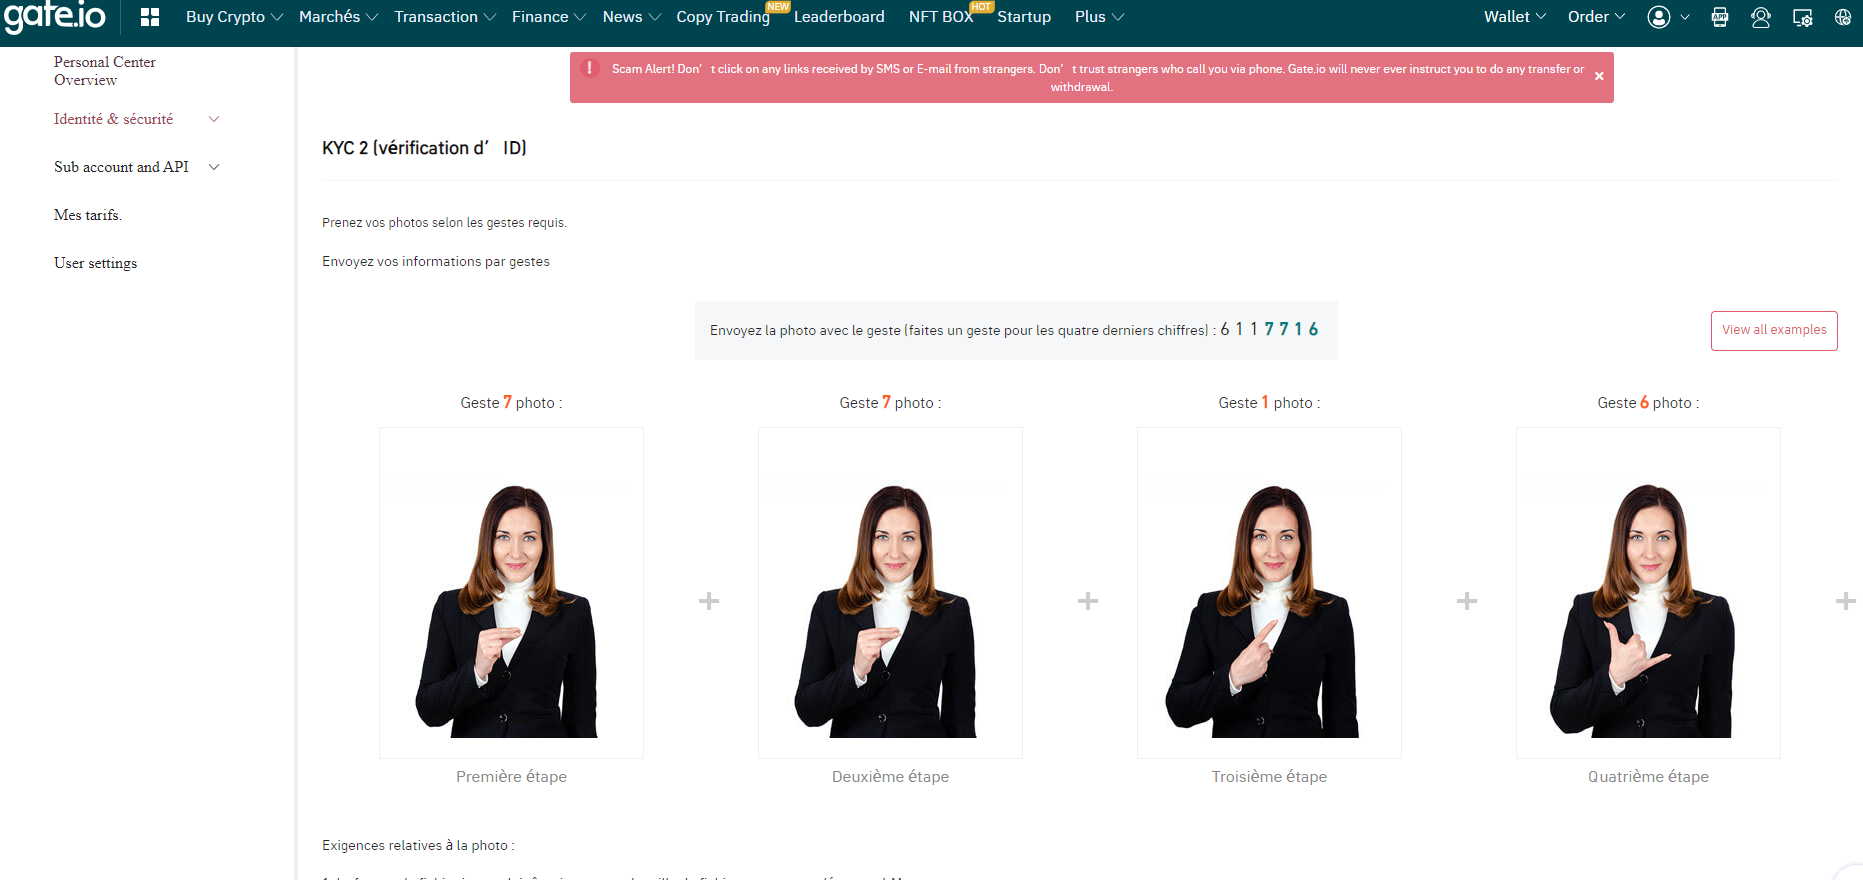Viewport: 1863px width, 880px height.
Task: Expand the Marchés dropdown
Action: 338,17
